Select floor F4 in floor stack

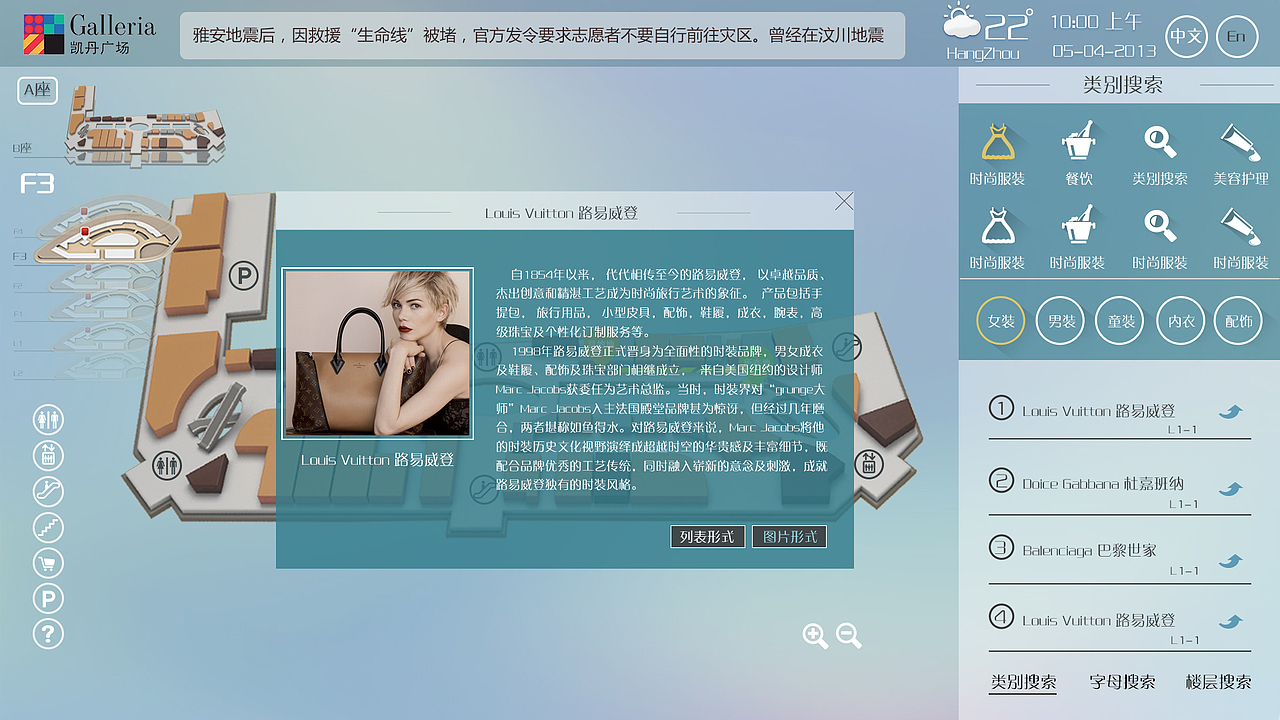pos(18,231)
